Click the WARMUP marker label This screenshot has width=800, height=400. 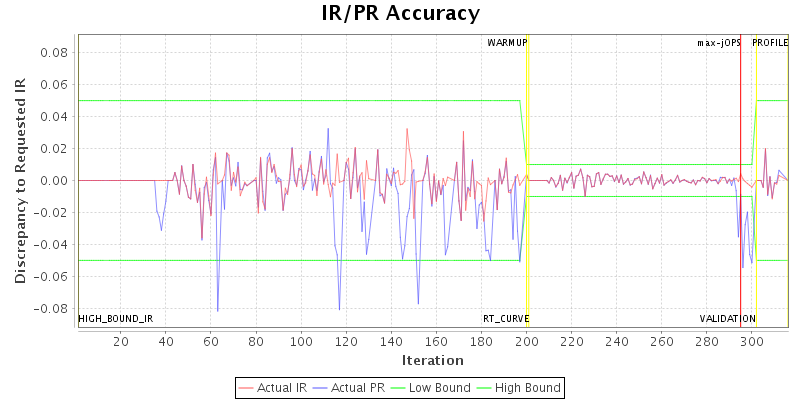pyautogui.click(x=507, y=43)
